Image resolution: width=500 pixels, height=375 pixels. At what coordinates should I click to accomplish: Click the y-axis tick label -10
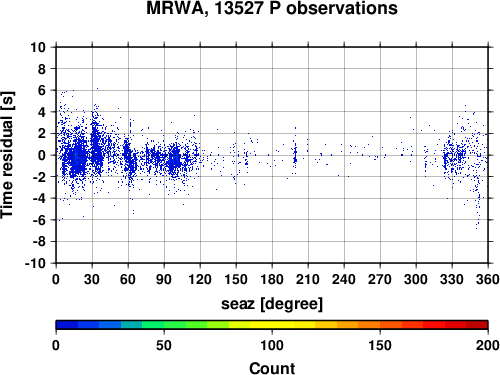35,263
